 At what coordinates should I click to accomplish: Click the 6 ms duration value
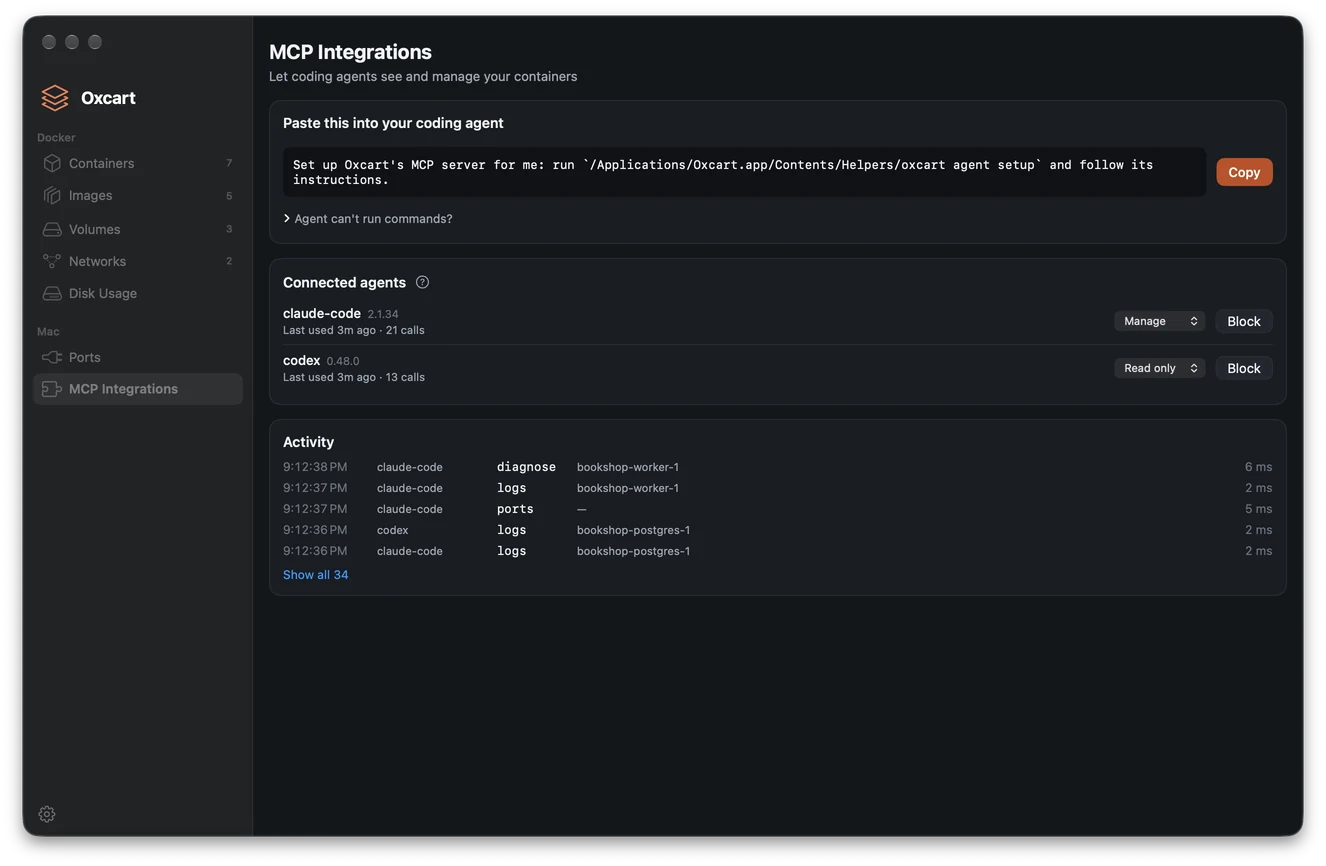click(1259, 467)
